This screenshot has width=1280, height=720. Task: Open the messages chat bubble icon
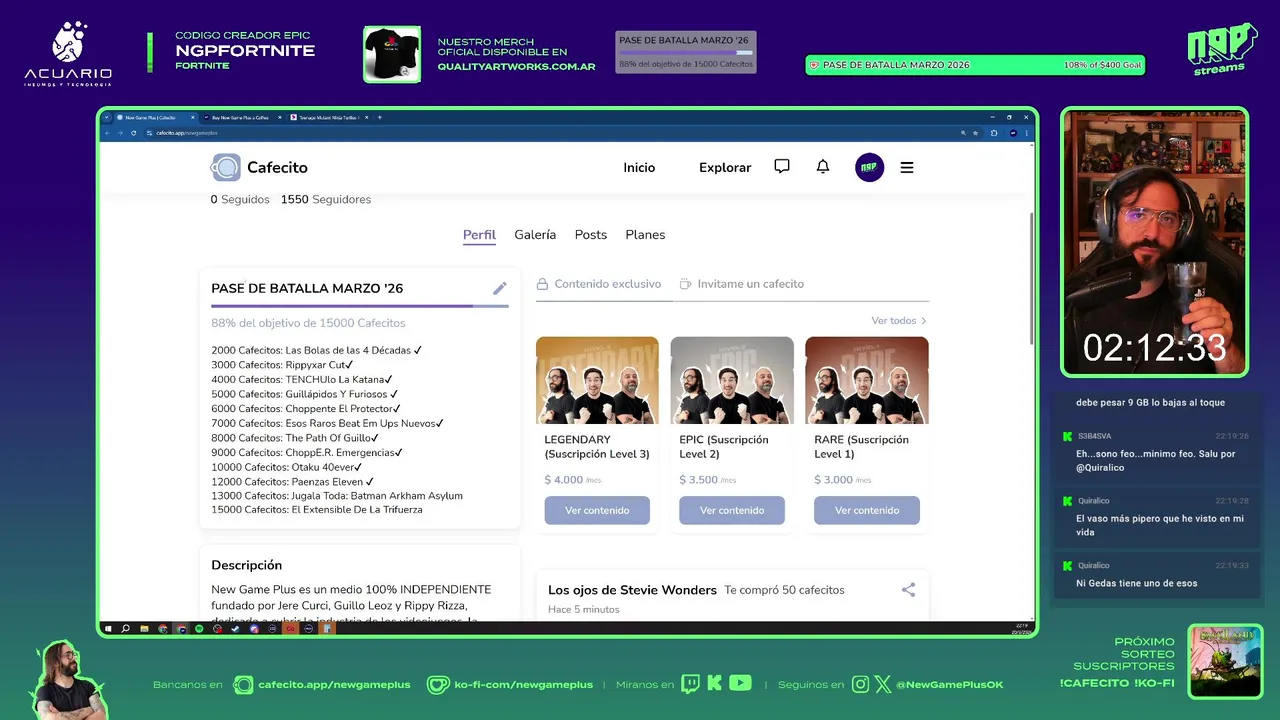pyautogui.click(x=782, y=167)
